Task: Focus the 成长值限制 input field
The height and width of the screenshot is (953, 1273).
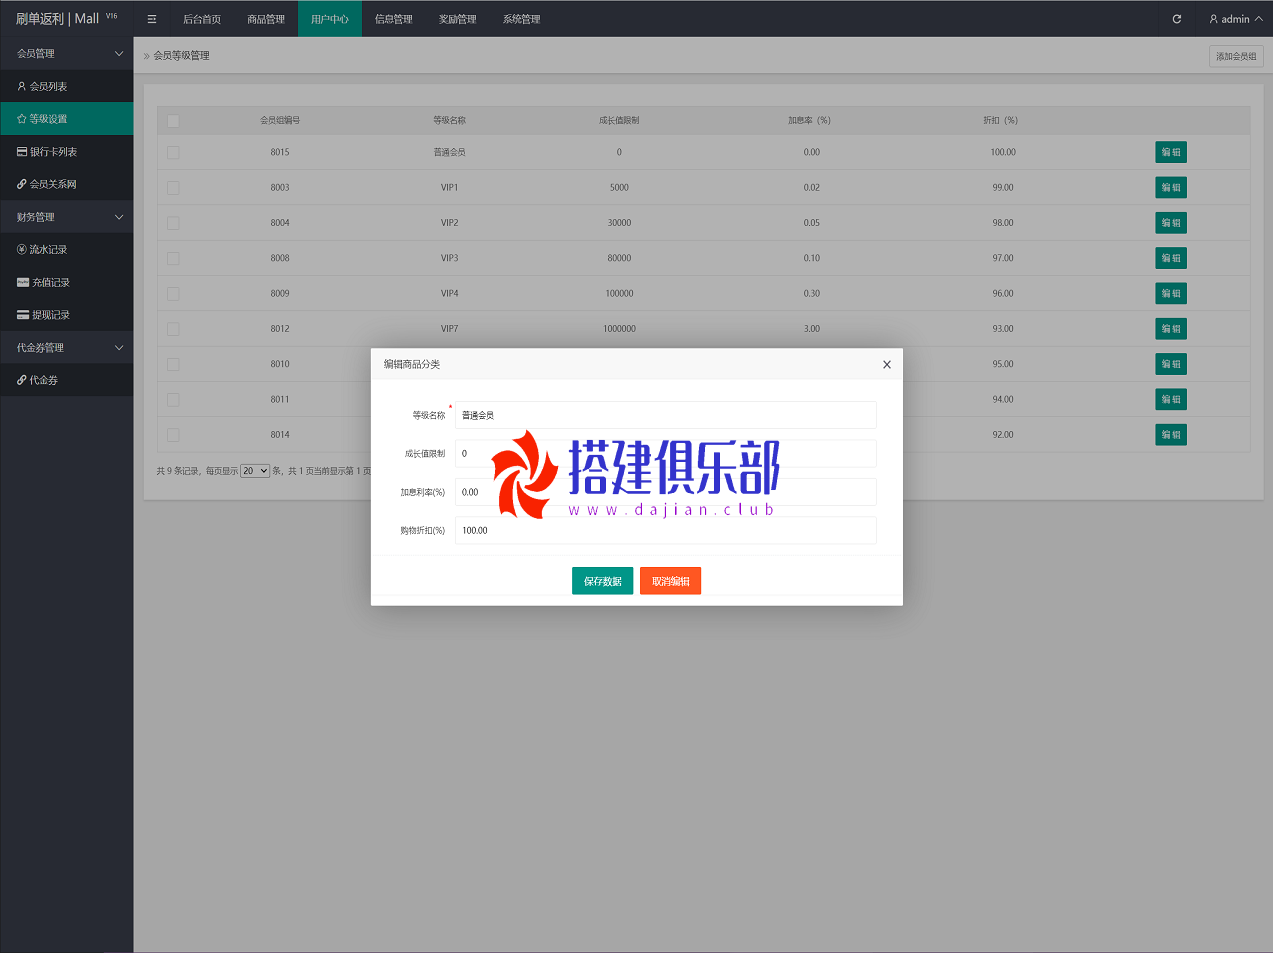Action: tap(666, 454)
